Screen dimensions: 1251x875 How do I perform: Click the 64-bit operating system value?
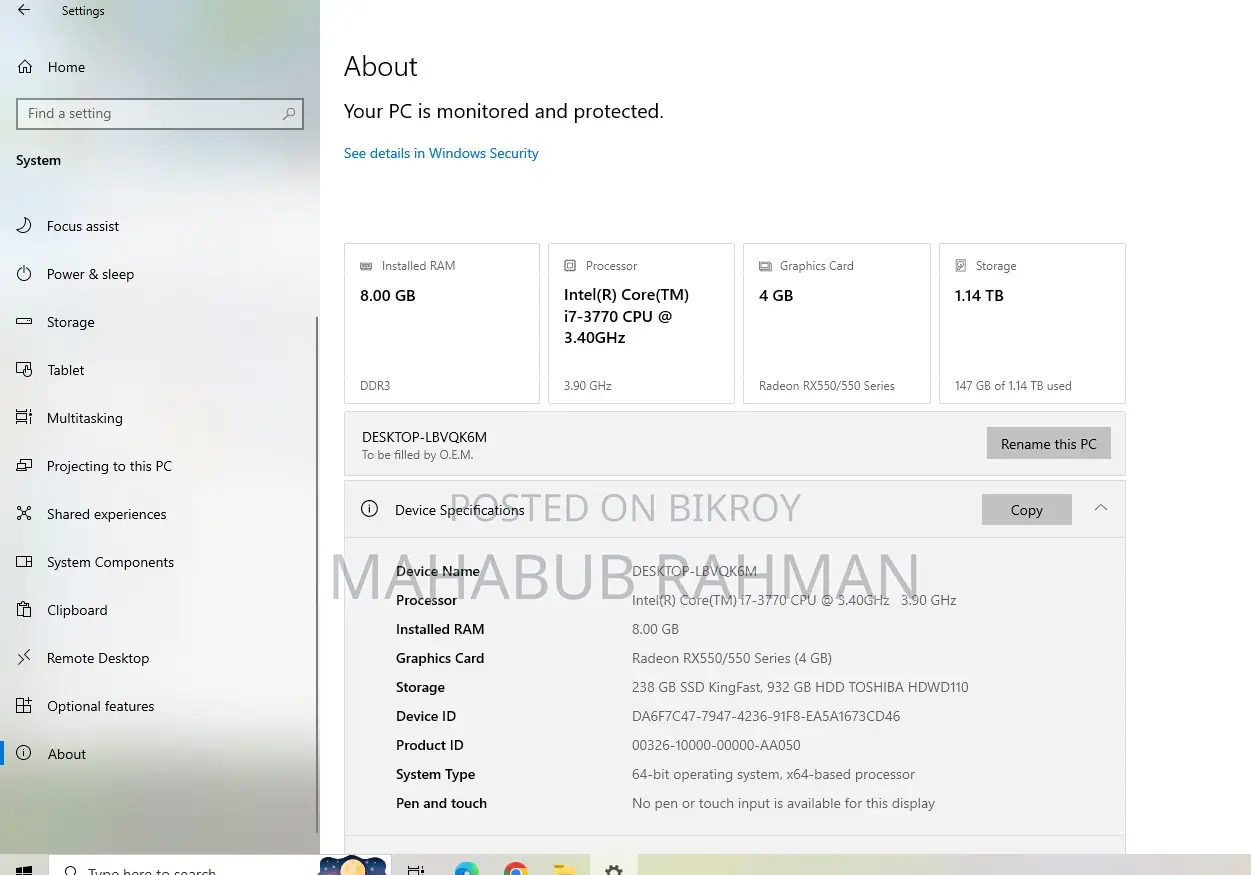click(x=773, y=774)
